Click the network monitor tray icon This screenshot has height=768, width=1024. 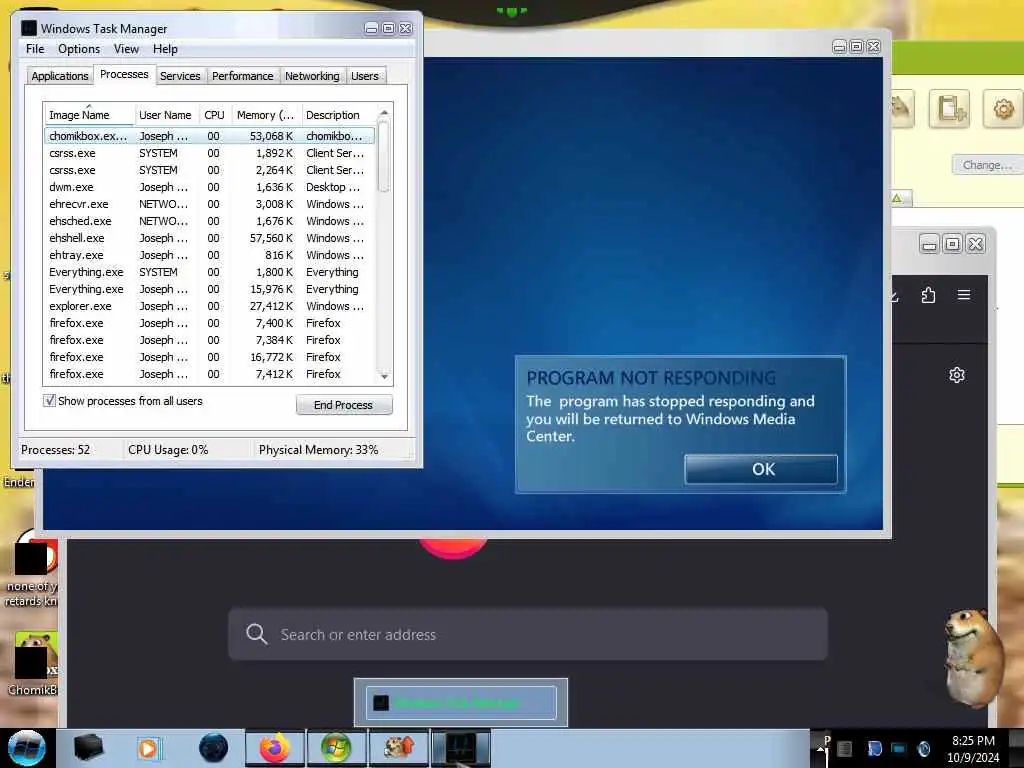point(899,748)
